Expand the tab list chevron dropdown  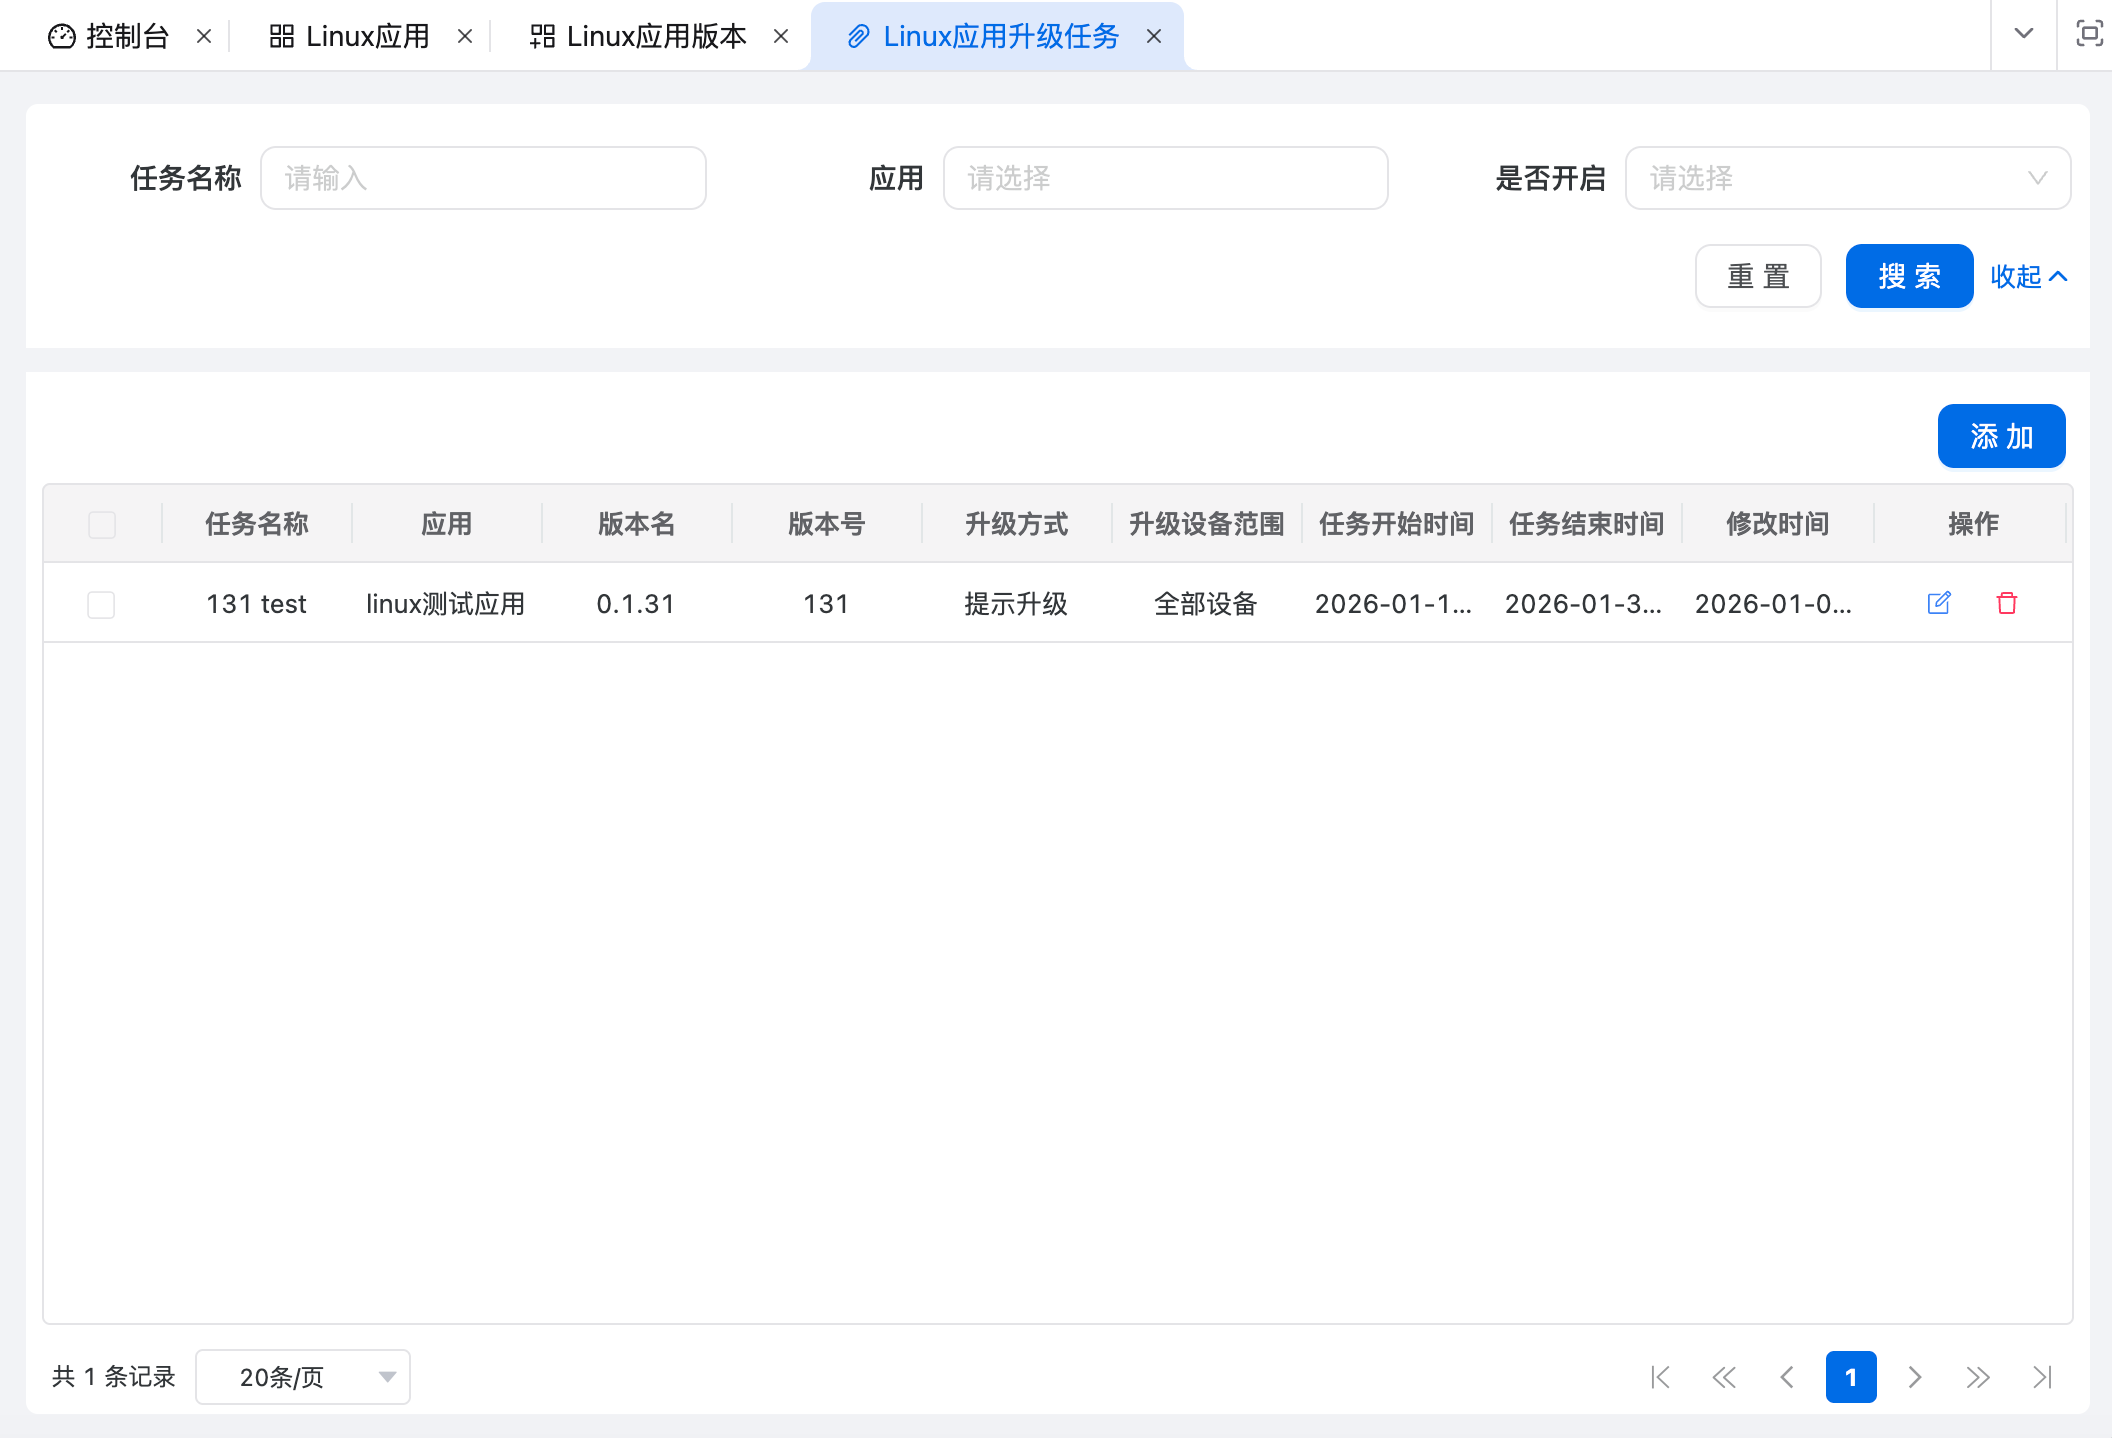[x=2023, y=34]
